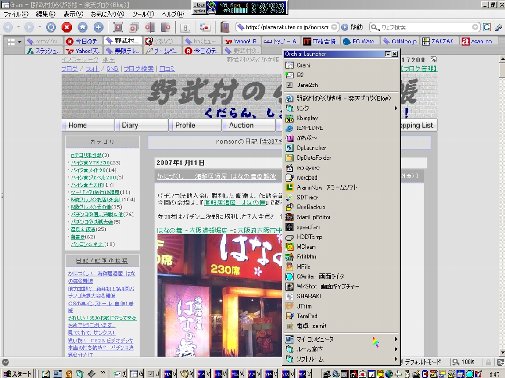The height and width of the screenshot is (378, 505).
Task: Open the ヘルプ menu
Action: (x=173, y=14)
